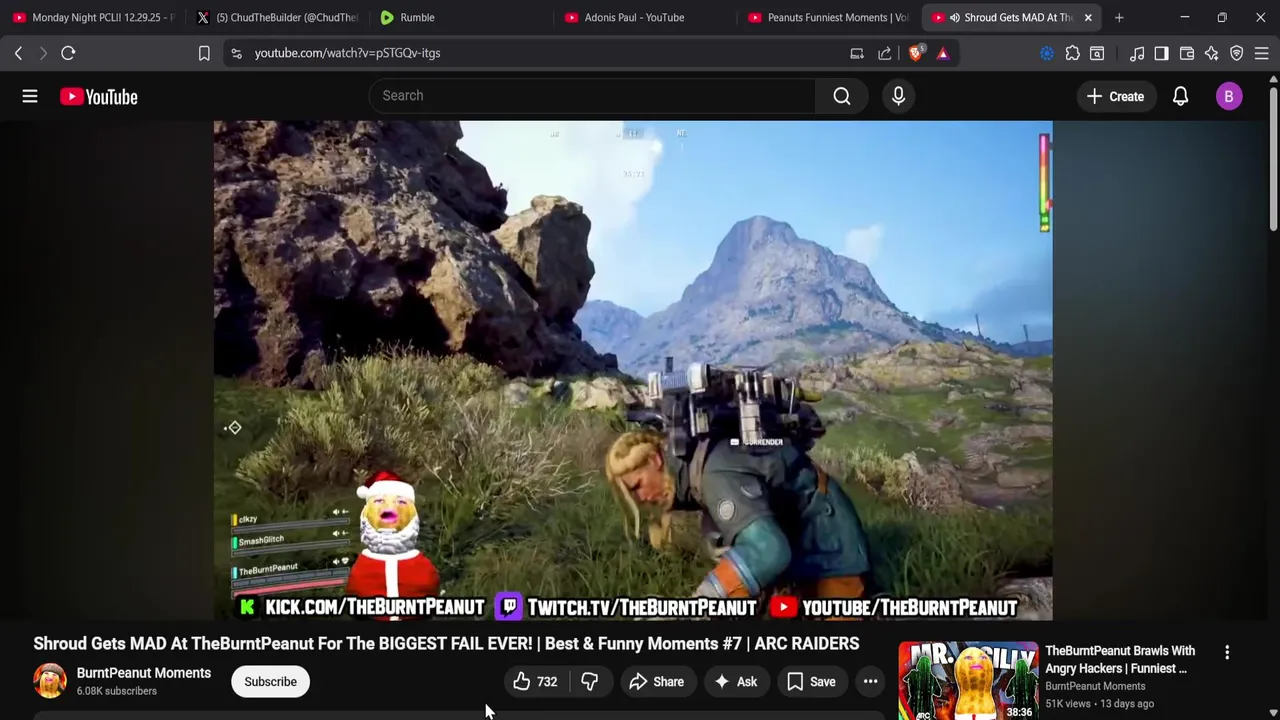Open the tab search toolbar icon
This screenshot has width=1280, height=720.
tap(1097, 53)
